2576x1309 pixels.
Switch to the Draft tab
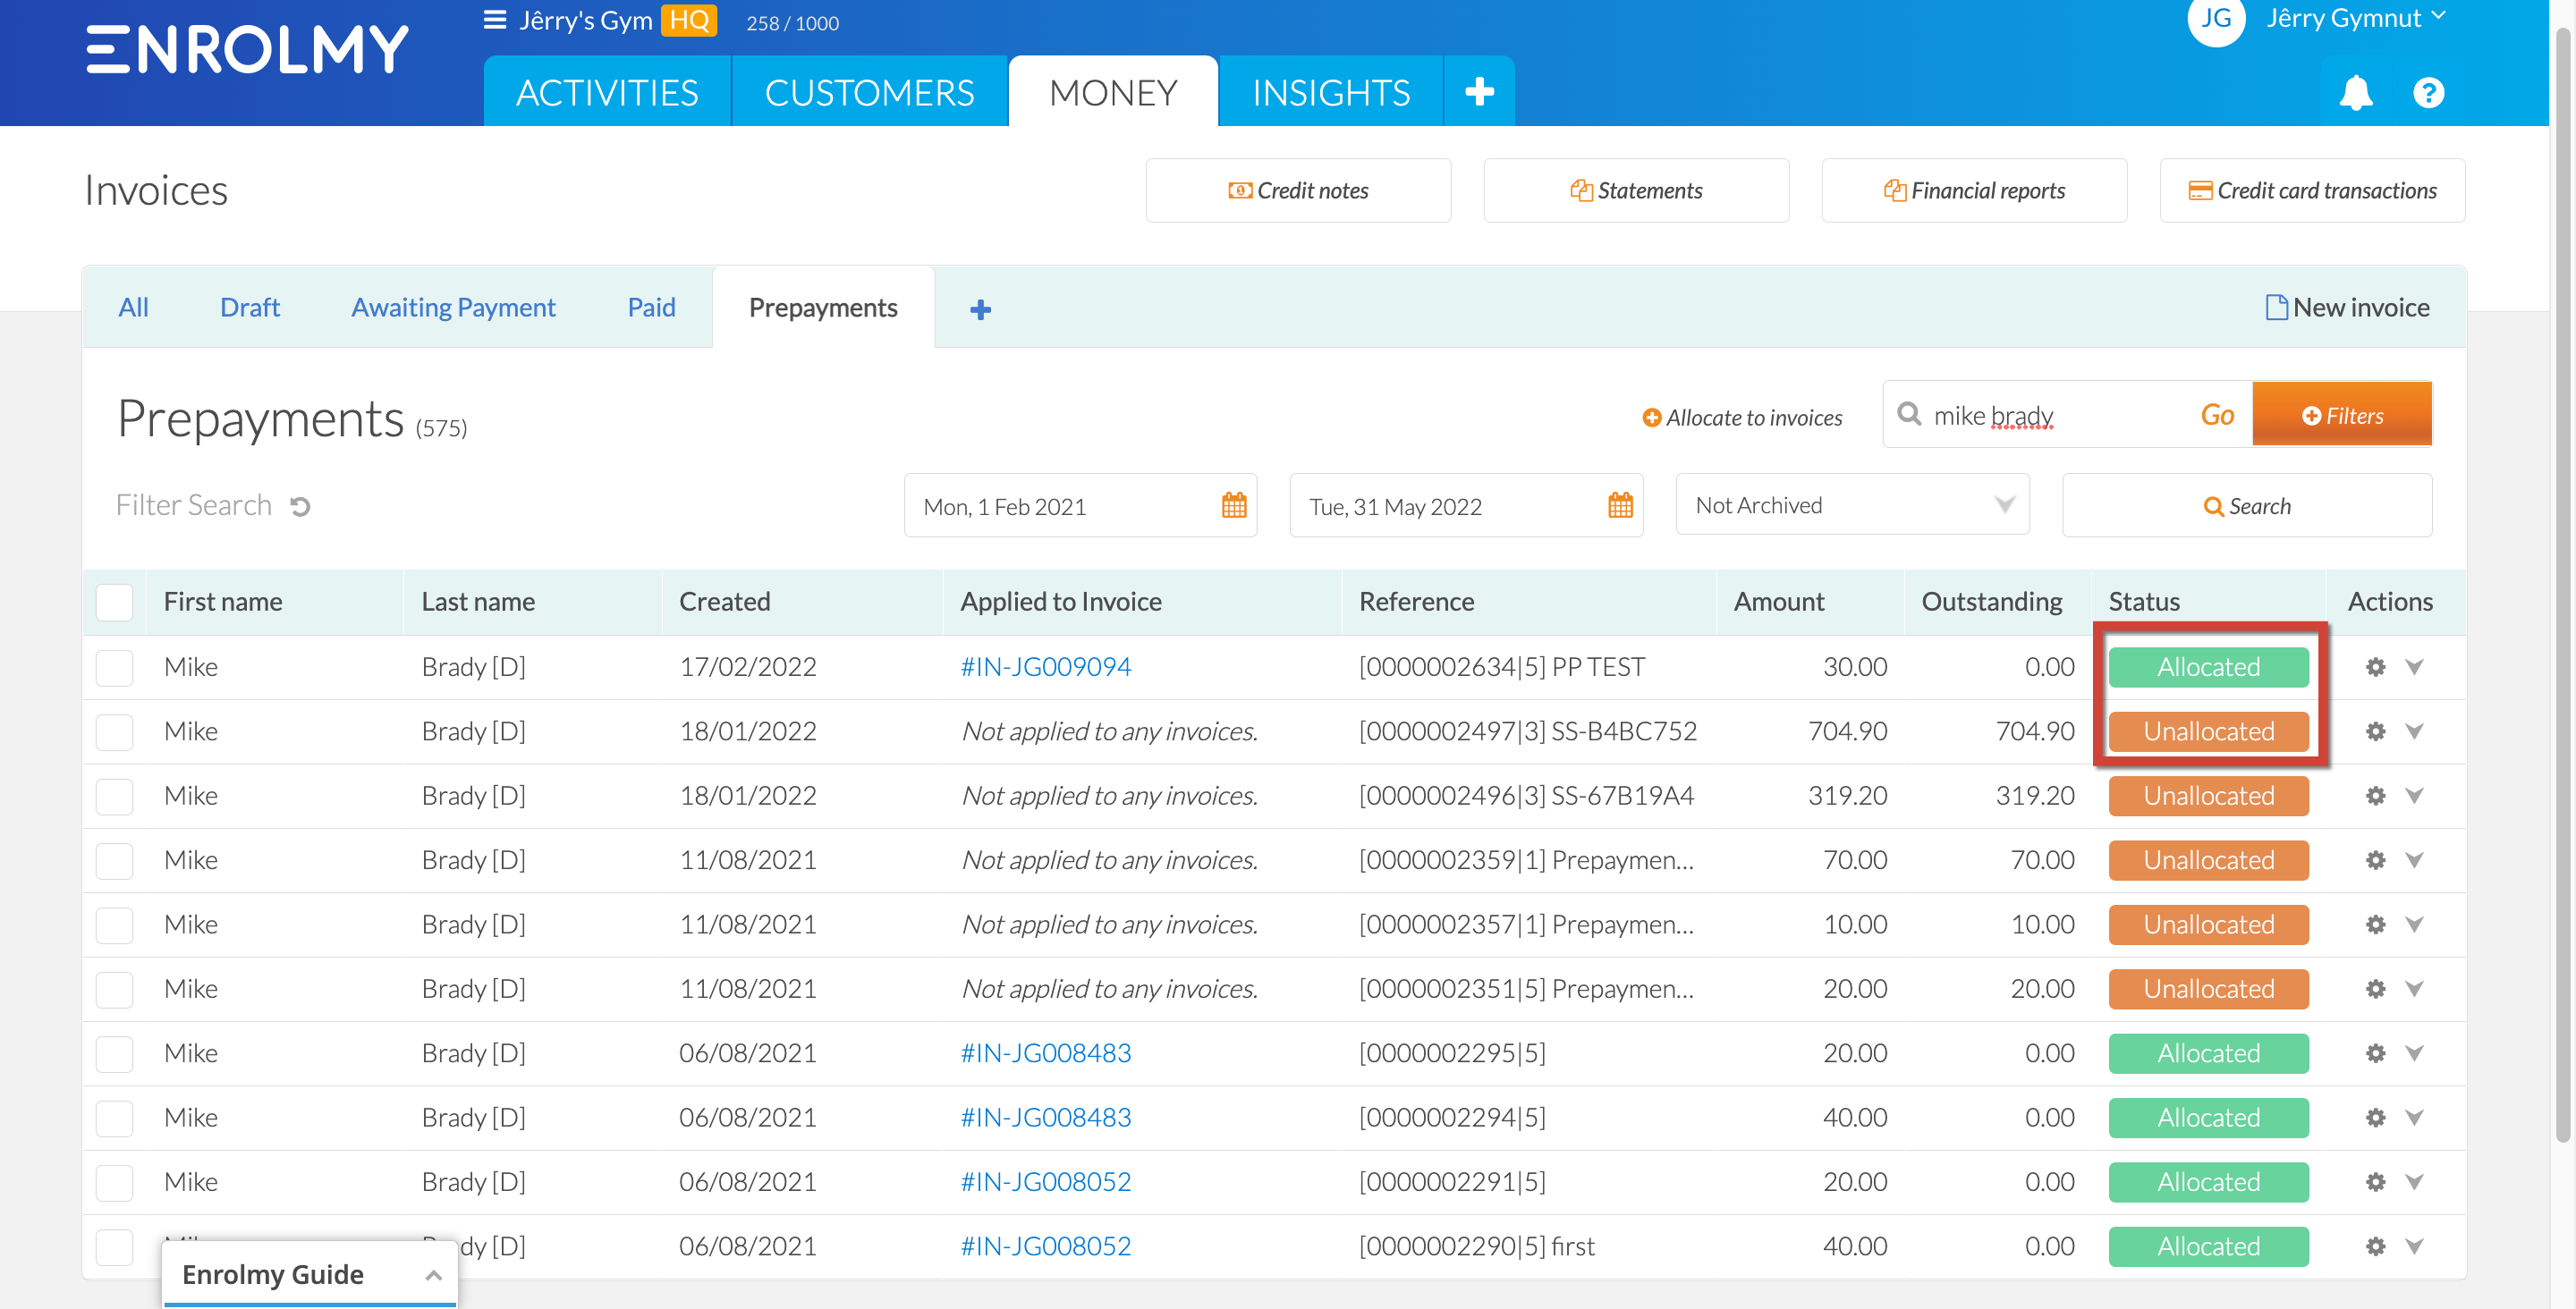249,307
